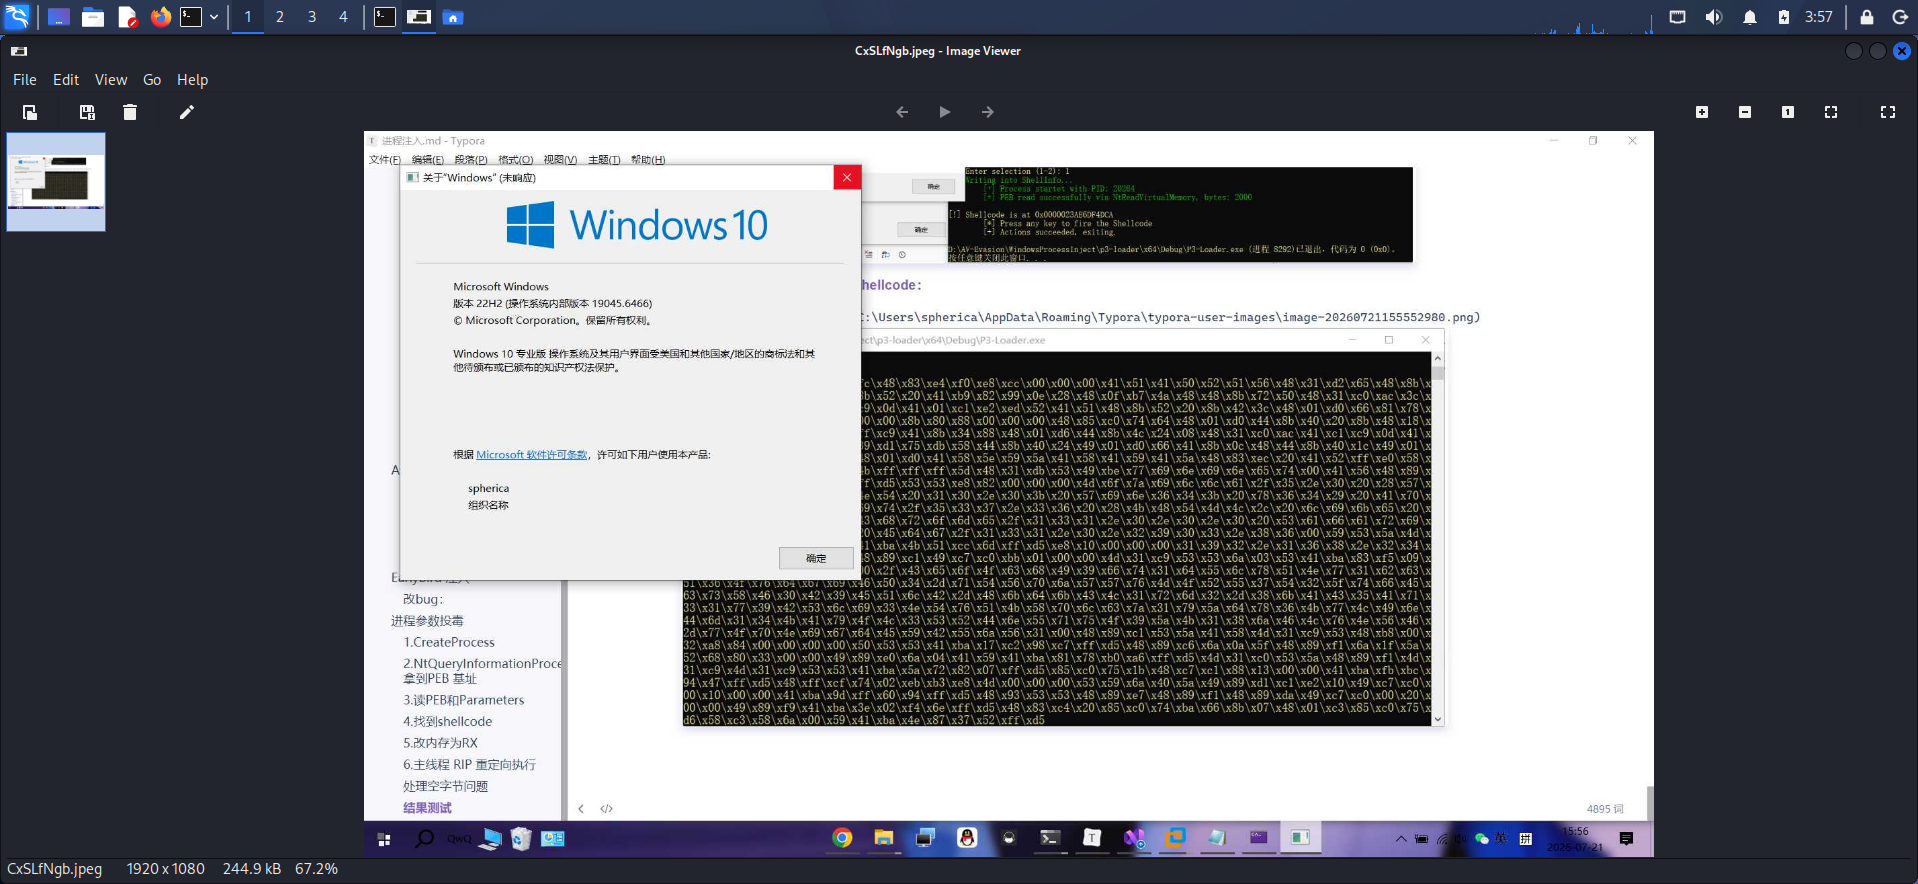Open the notifications bell

click(x=1750, y=17)
